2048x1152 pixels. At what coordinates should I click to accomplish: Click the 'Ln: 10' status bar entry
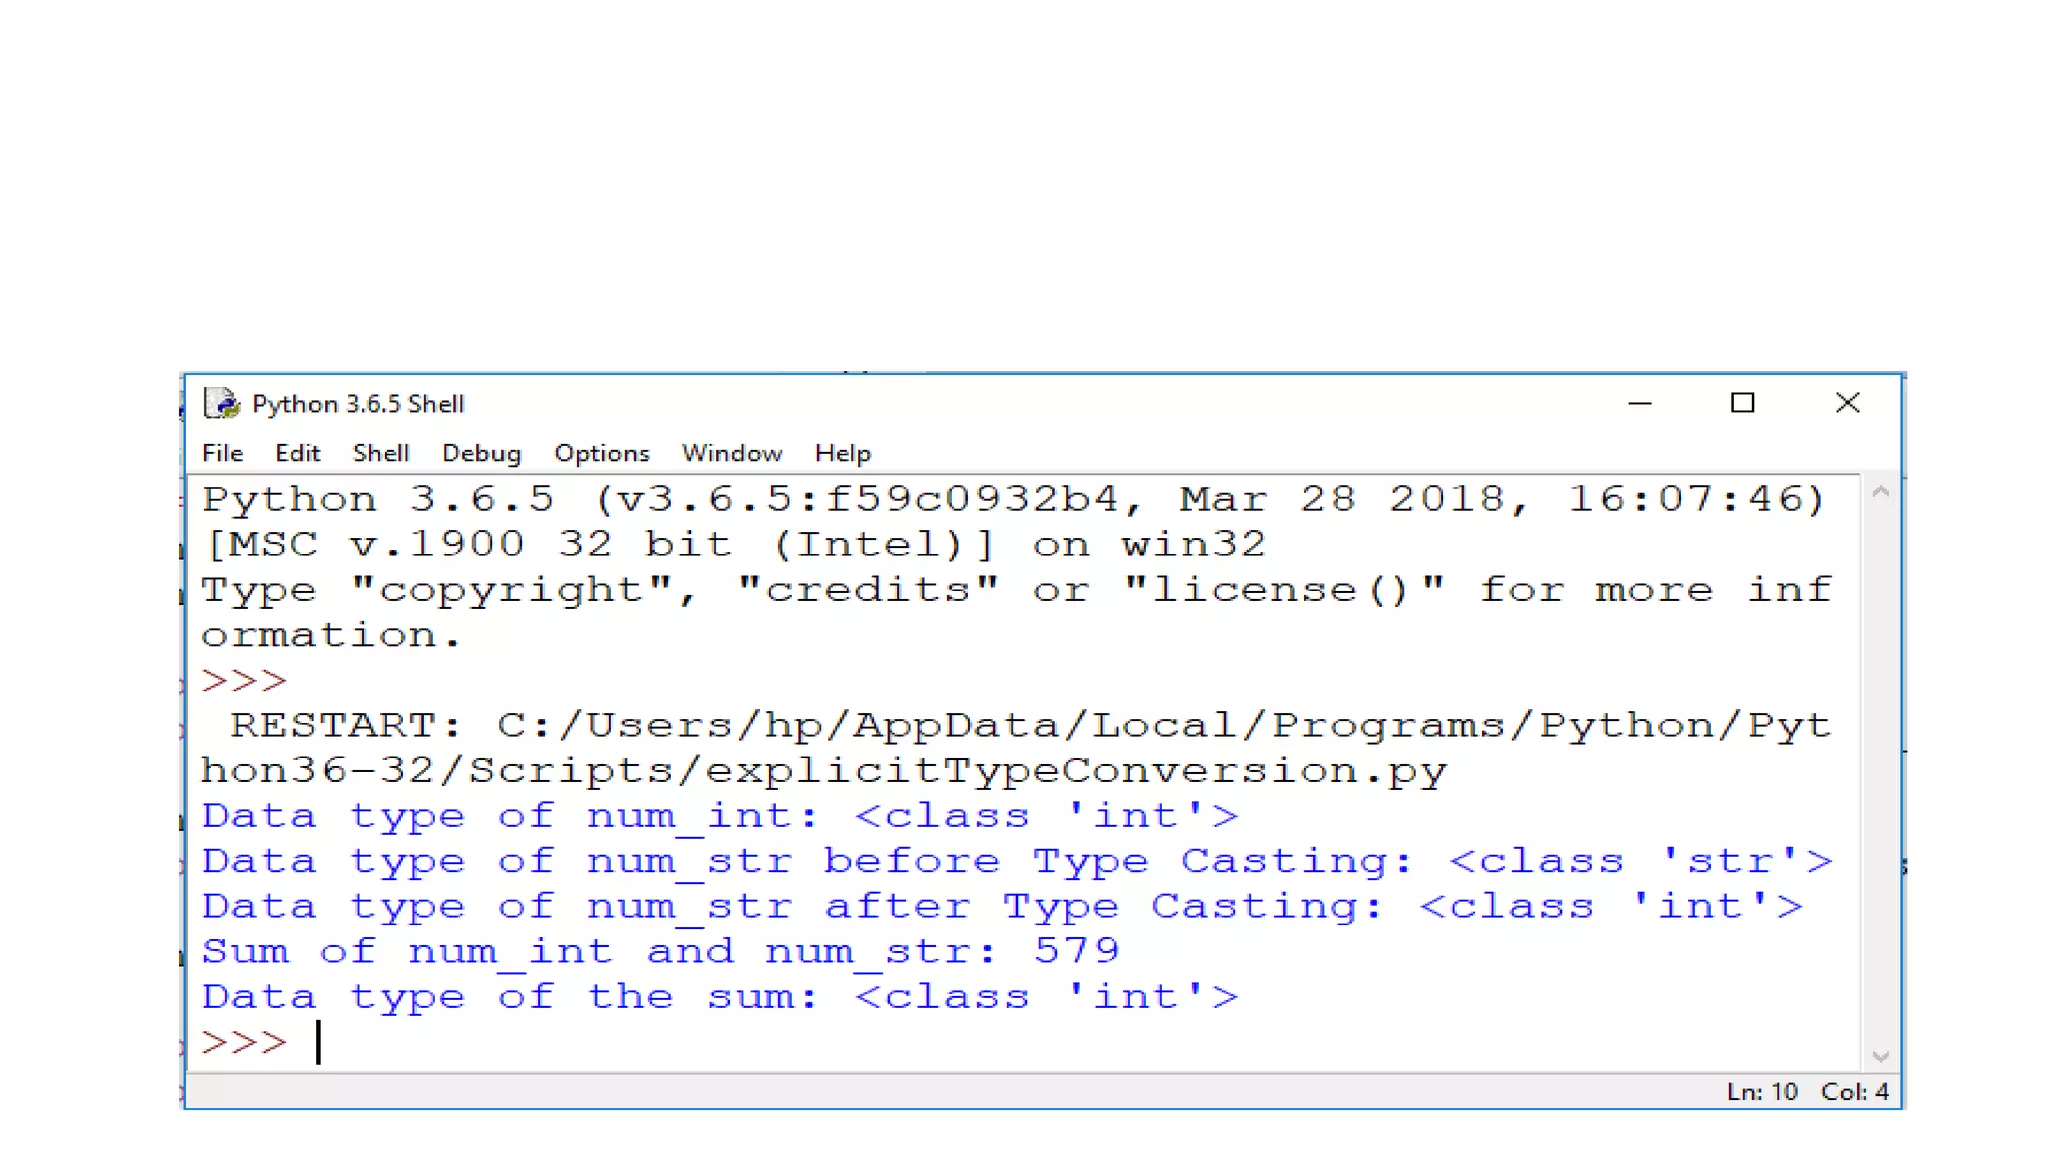point(1762,1092)
